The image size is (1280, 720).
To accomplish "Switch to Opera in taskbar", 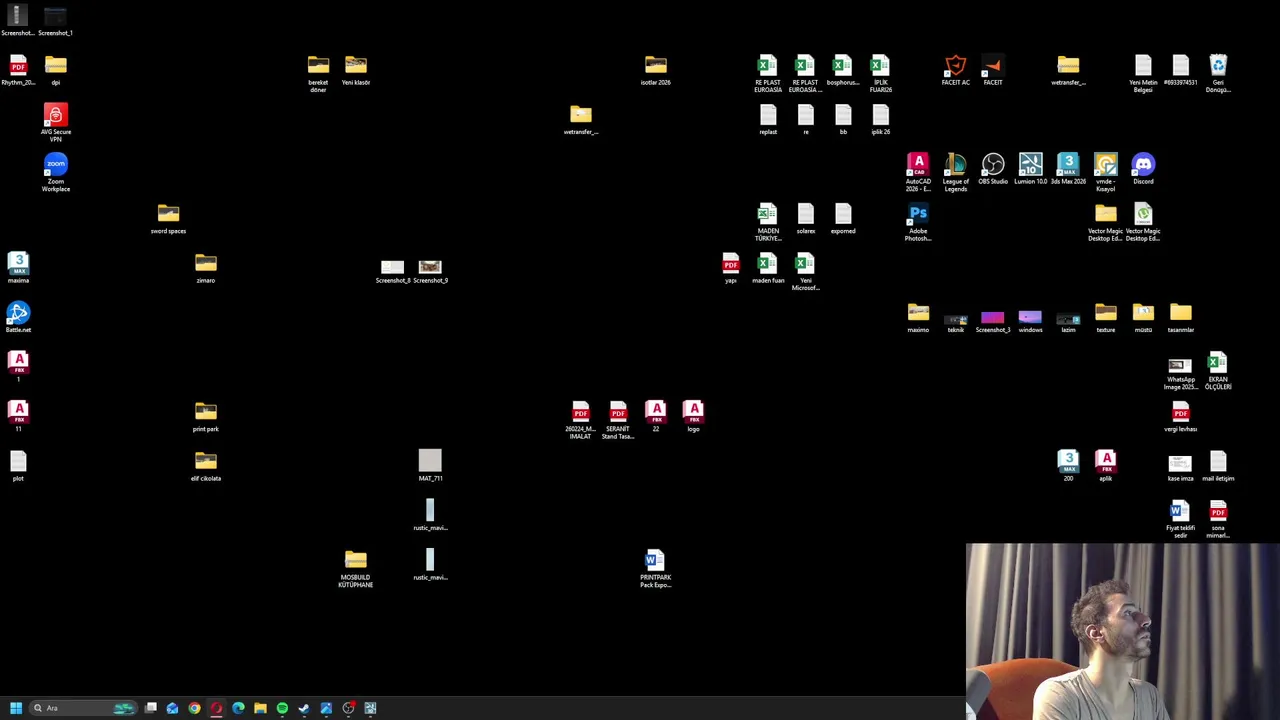I will (216, 708).
